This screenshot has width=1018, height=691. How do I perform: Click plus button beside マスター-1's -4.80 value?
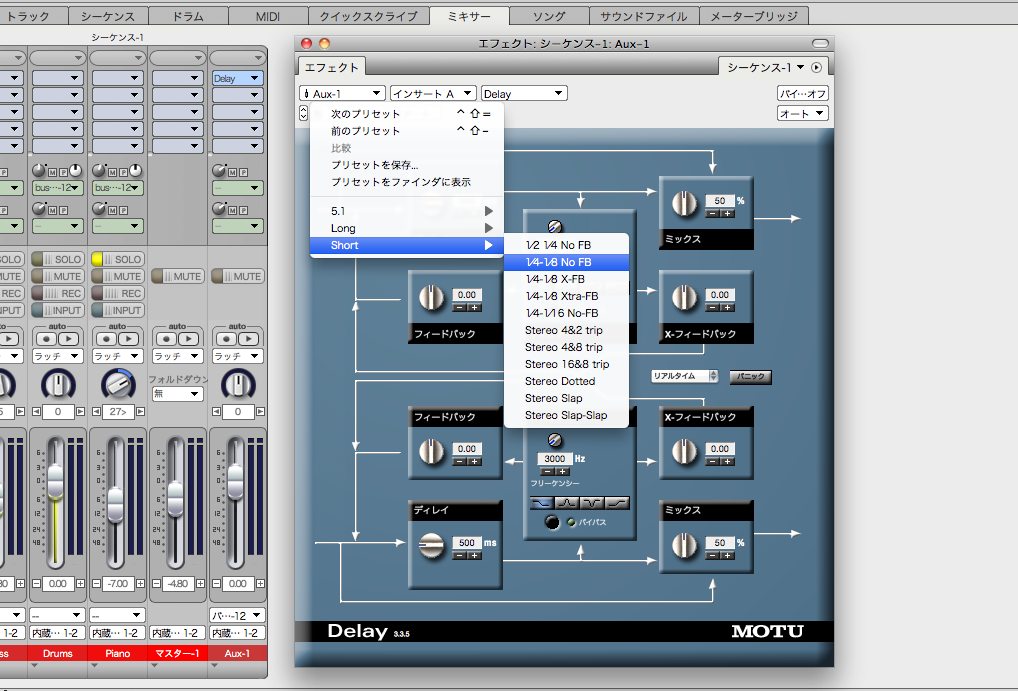click(x=200, y=583)
